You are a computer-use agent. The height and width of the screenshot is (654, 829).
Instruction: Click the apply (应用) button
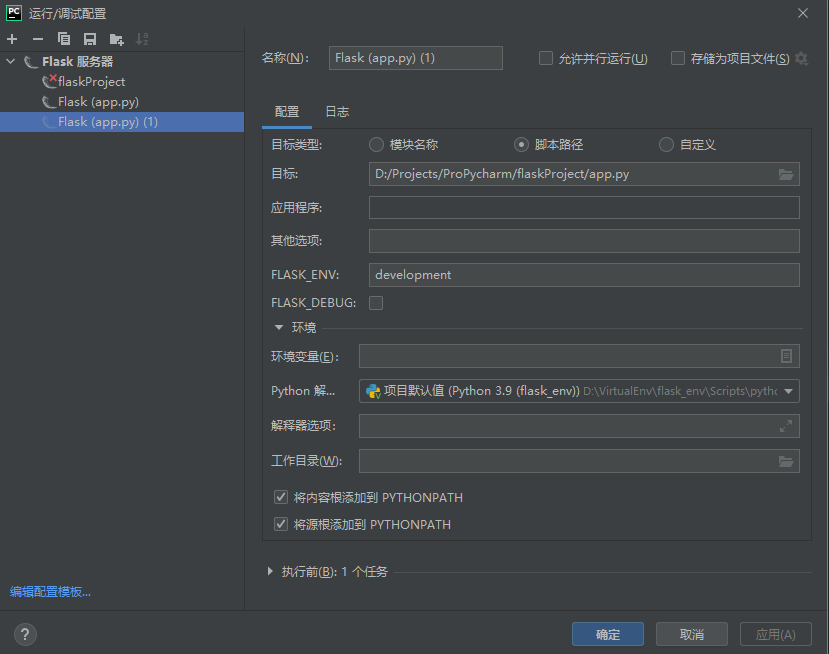click(x=776, y=634)
